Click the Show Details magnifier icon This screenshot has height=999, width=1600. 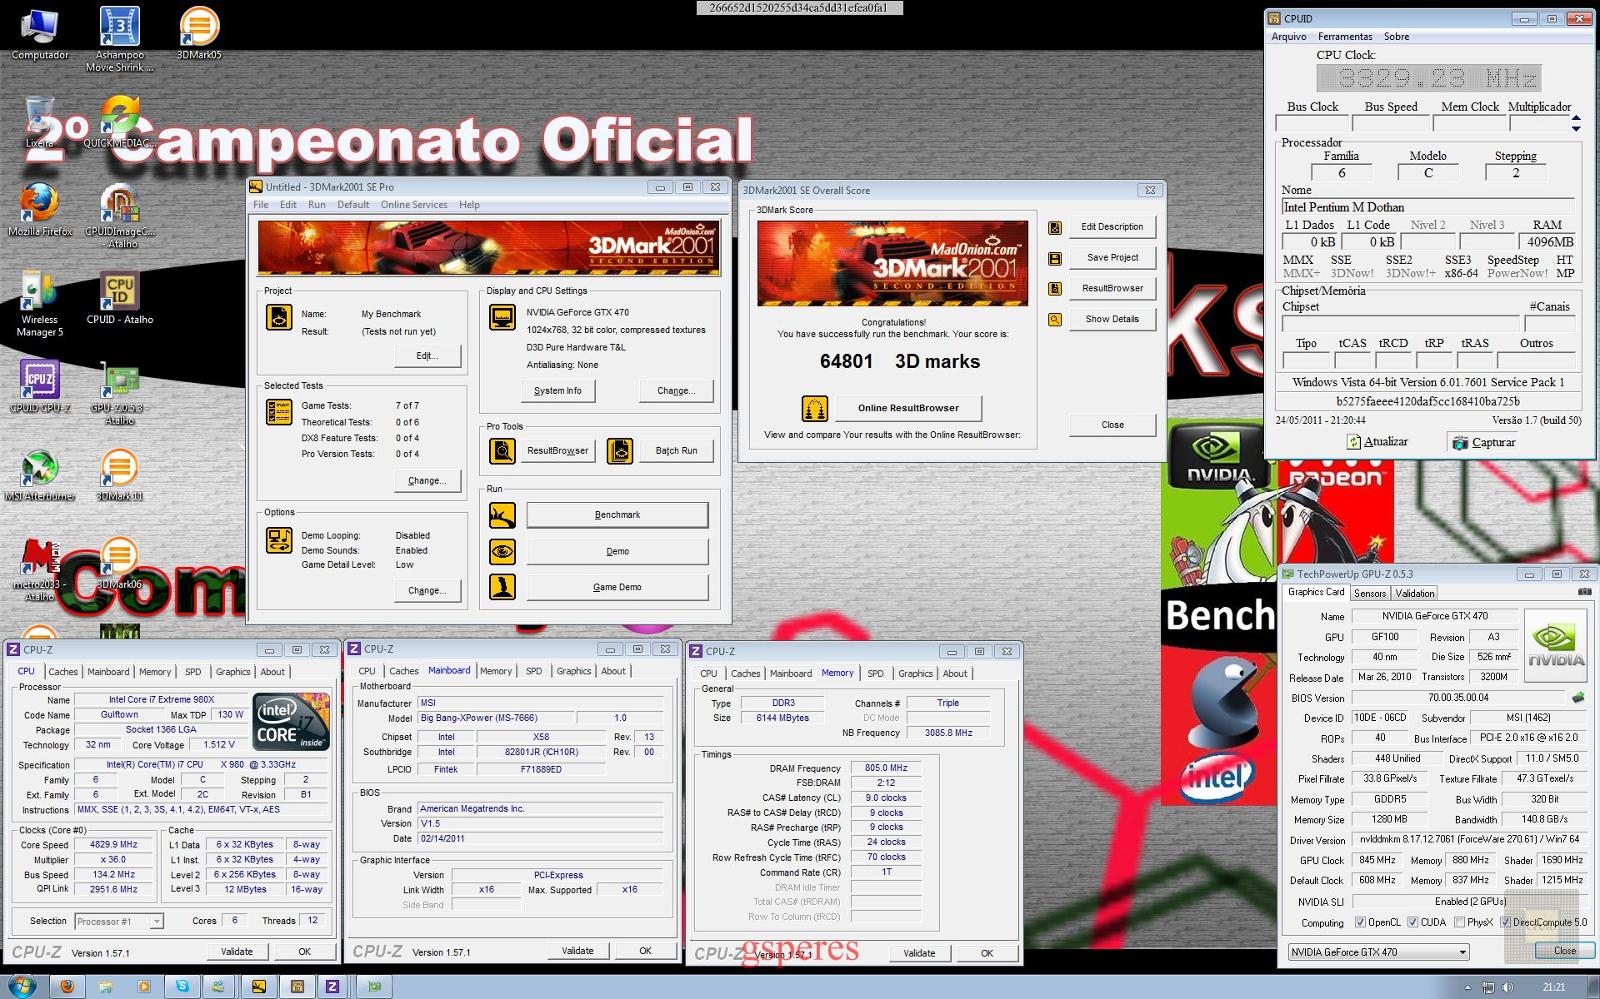1054,320
